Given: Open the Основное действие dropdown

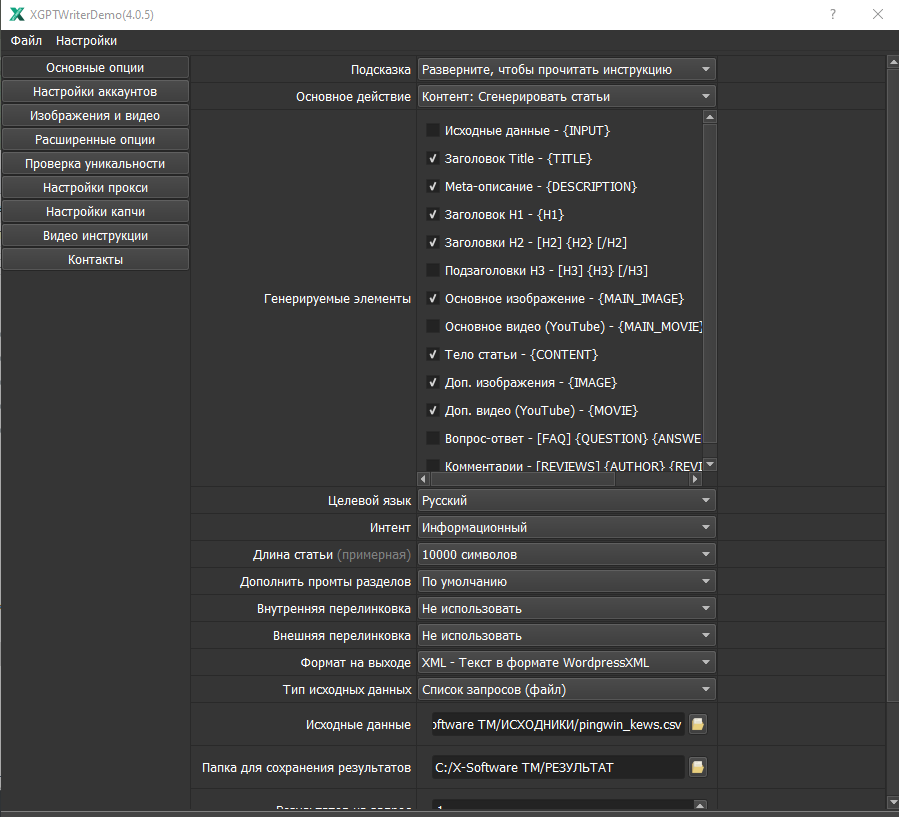Looking at the screenshot, I should (x=566, y=96).
